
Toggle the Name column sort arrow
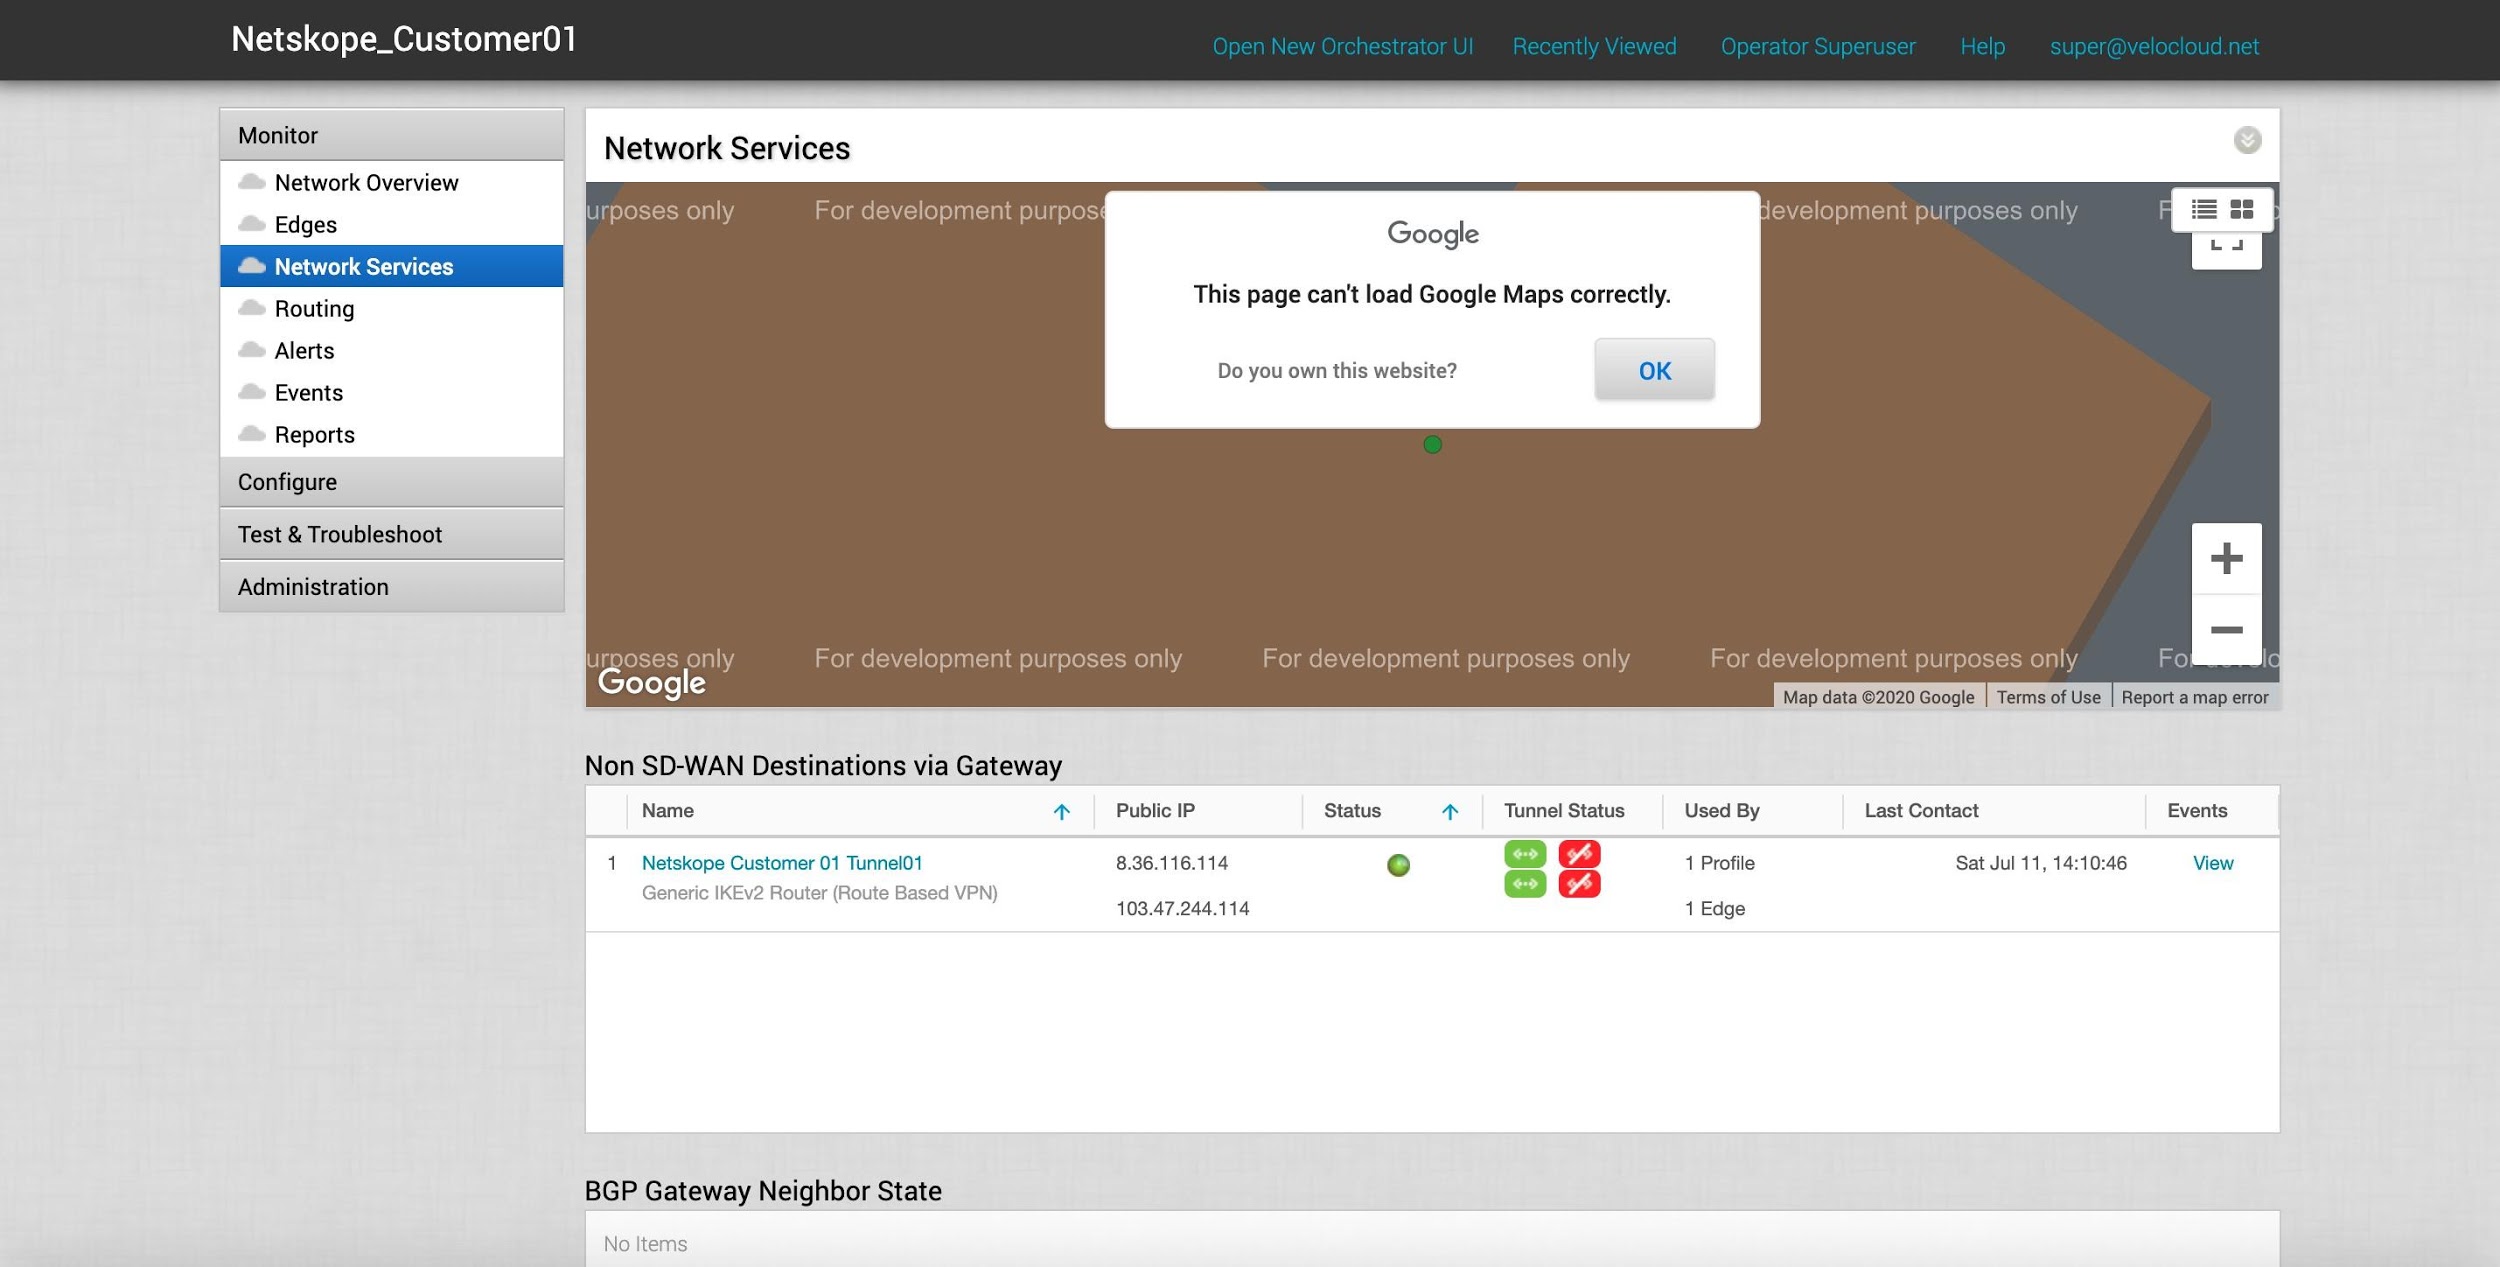(x=1062, y=811)
